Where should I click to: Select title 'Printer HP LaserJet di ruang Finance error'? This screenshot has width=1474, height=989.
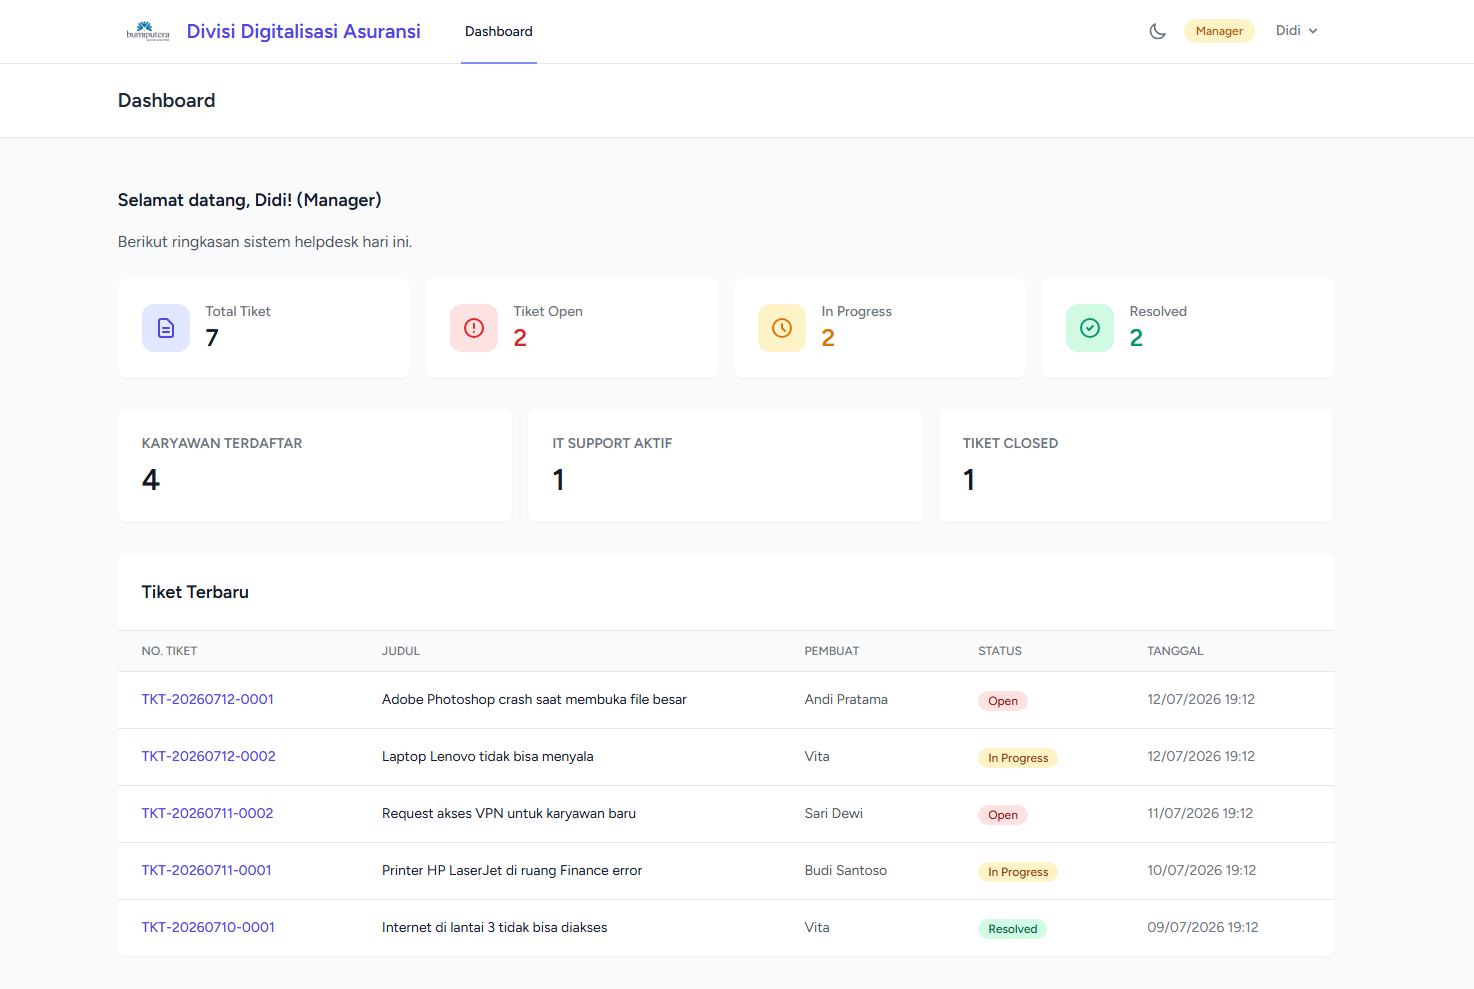point(512,870)
